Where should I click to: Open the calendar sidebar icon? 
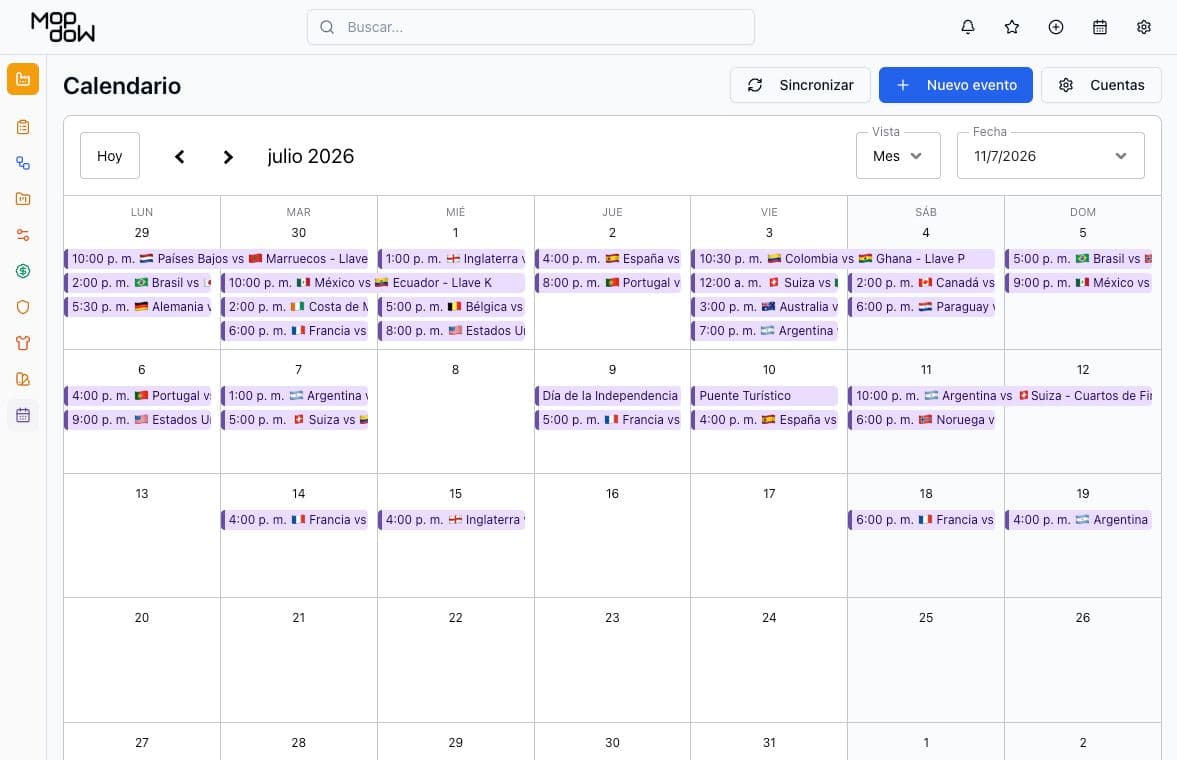[x=23, y=415]
